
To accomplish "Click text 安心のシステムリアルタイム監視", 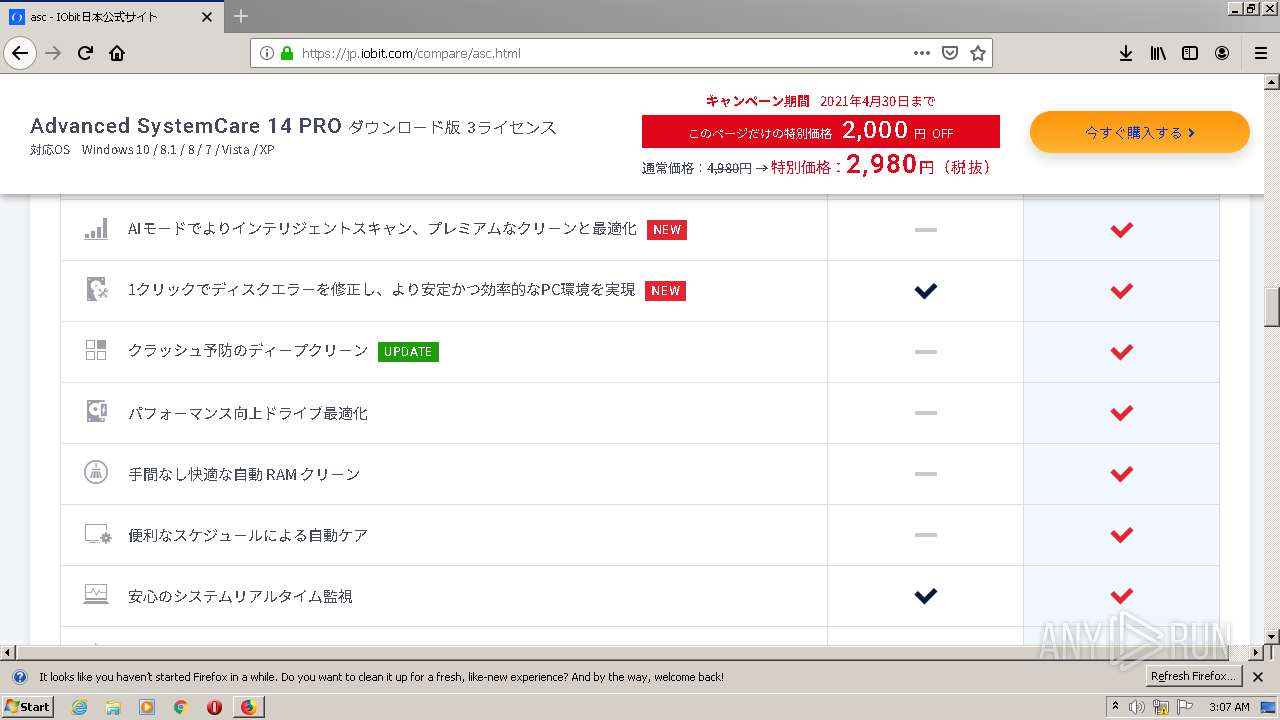I will pyautogui.click(x=240, y=596).
